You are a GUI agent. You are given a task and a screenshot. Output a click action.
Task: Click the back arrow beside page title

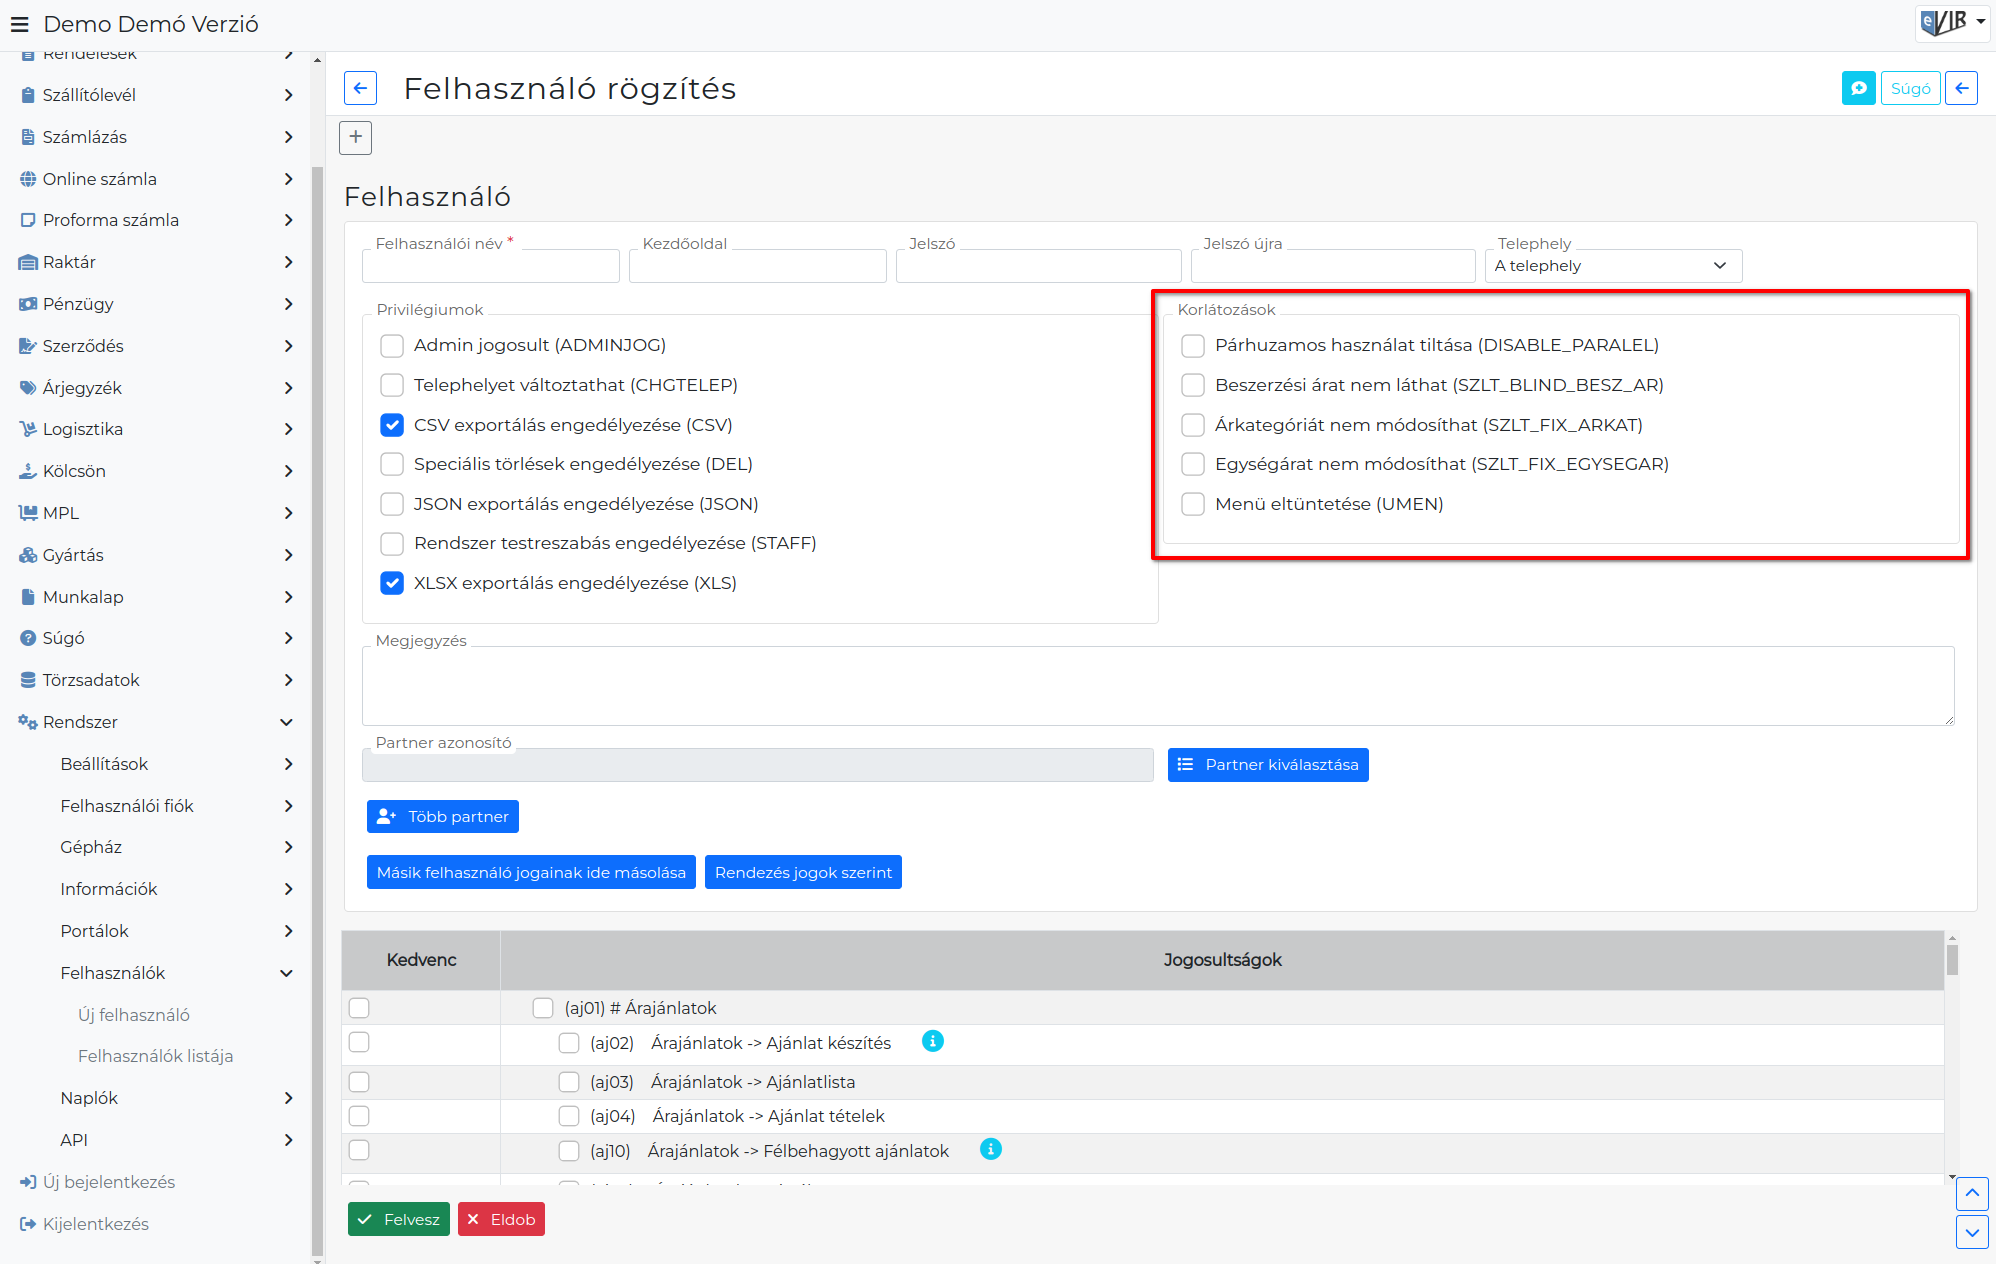[x=360, y=88]
